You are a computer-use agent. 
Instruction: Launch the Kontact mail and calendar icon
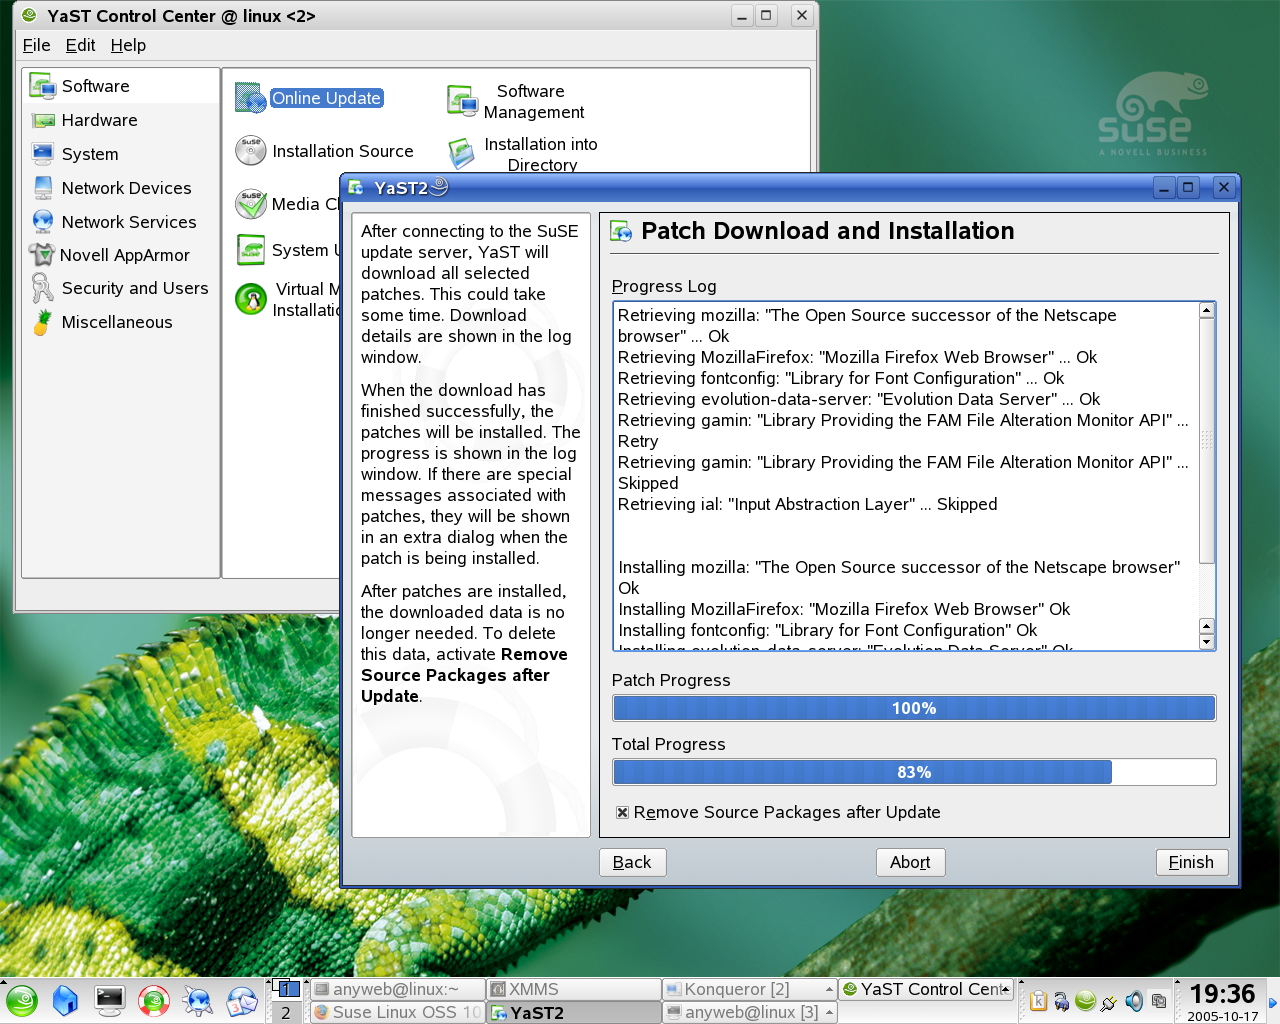click(x=242, y=1001)
